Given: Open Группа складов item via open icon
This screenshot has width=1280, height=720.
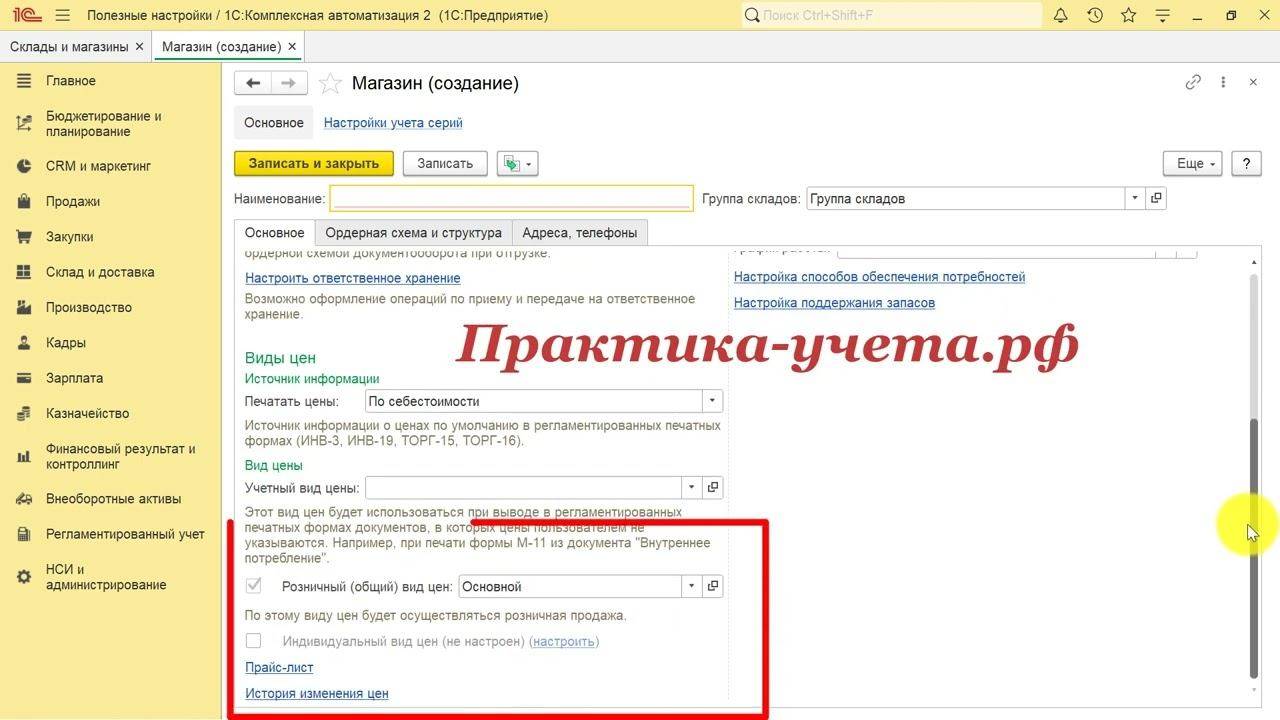Looking at the screenshot, I should 1156,198.
